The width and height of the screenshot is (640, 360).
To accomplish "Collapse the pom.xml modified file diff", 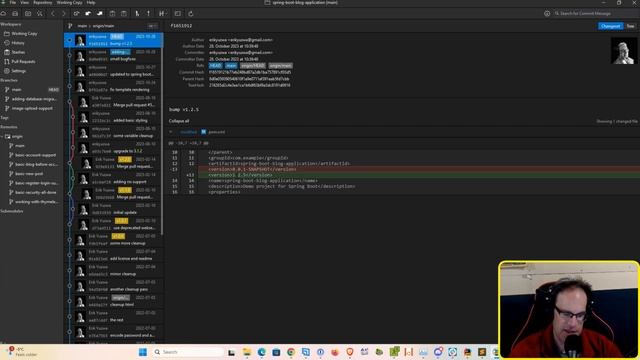I will 171,132.
